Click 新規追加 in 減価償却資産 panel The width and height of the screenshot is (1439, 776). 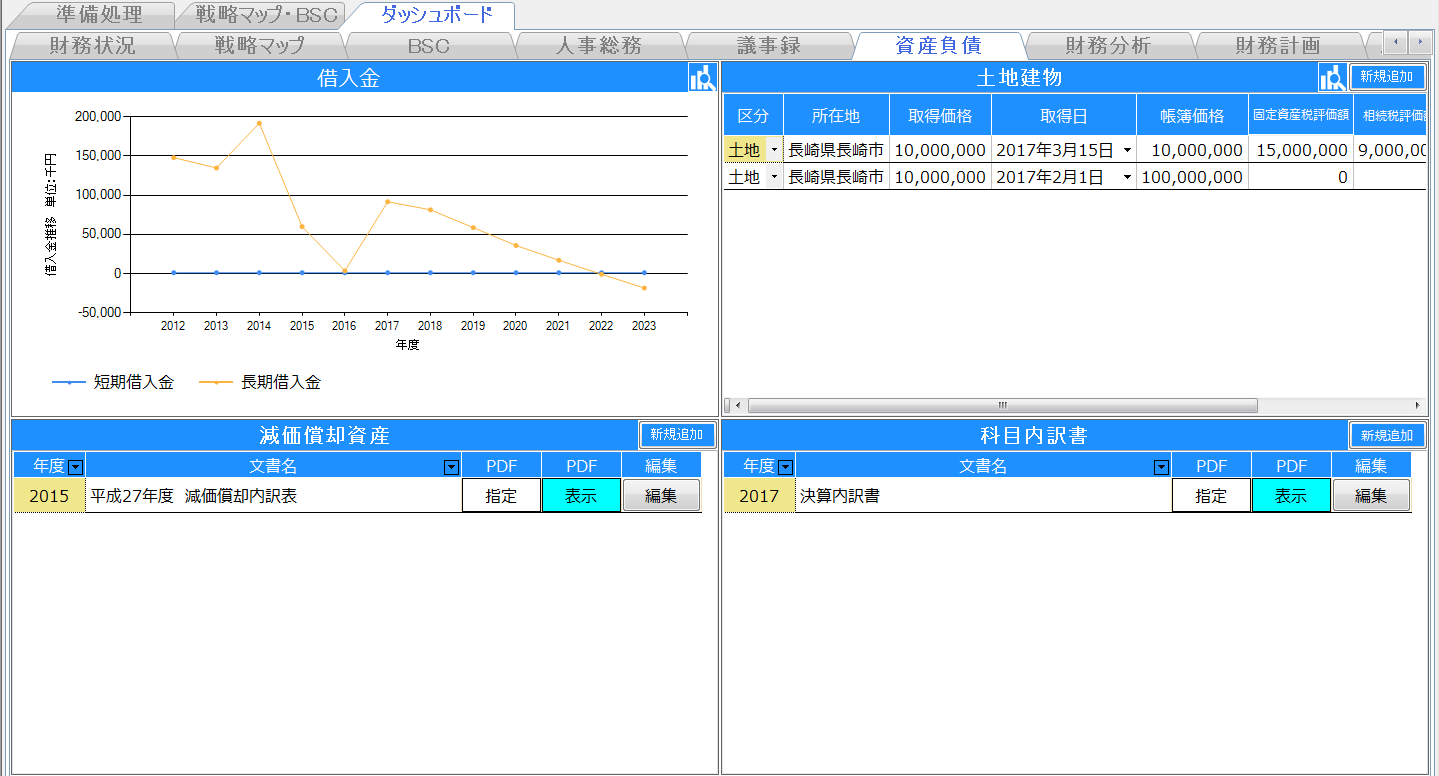pyautogui.click(x=678, y=435)
